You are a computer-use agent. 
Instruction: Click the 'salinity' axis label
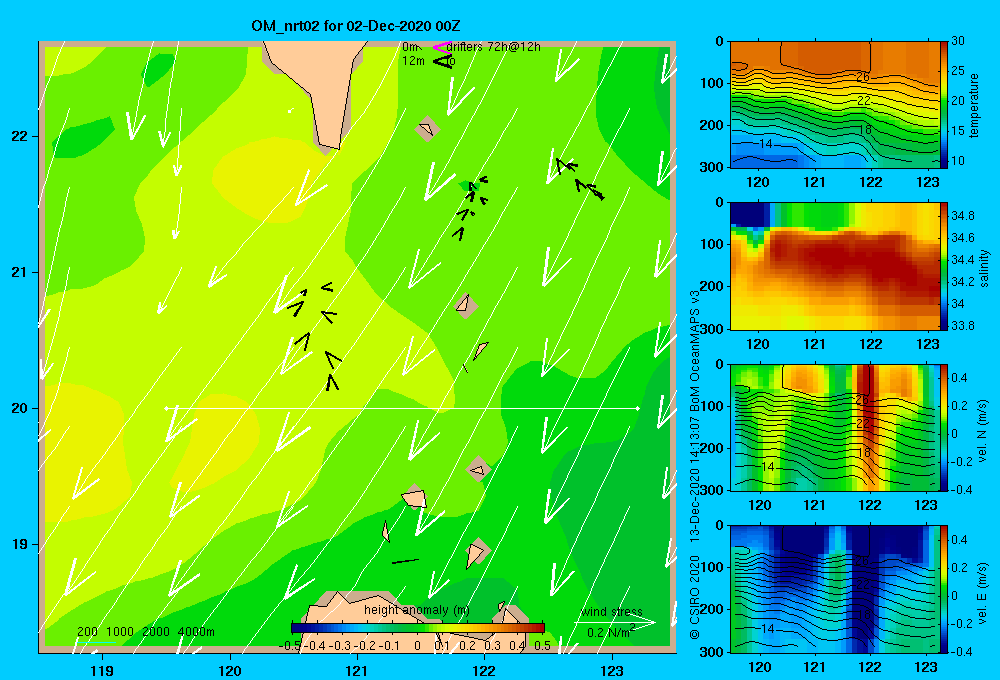[x=985, y=268]
